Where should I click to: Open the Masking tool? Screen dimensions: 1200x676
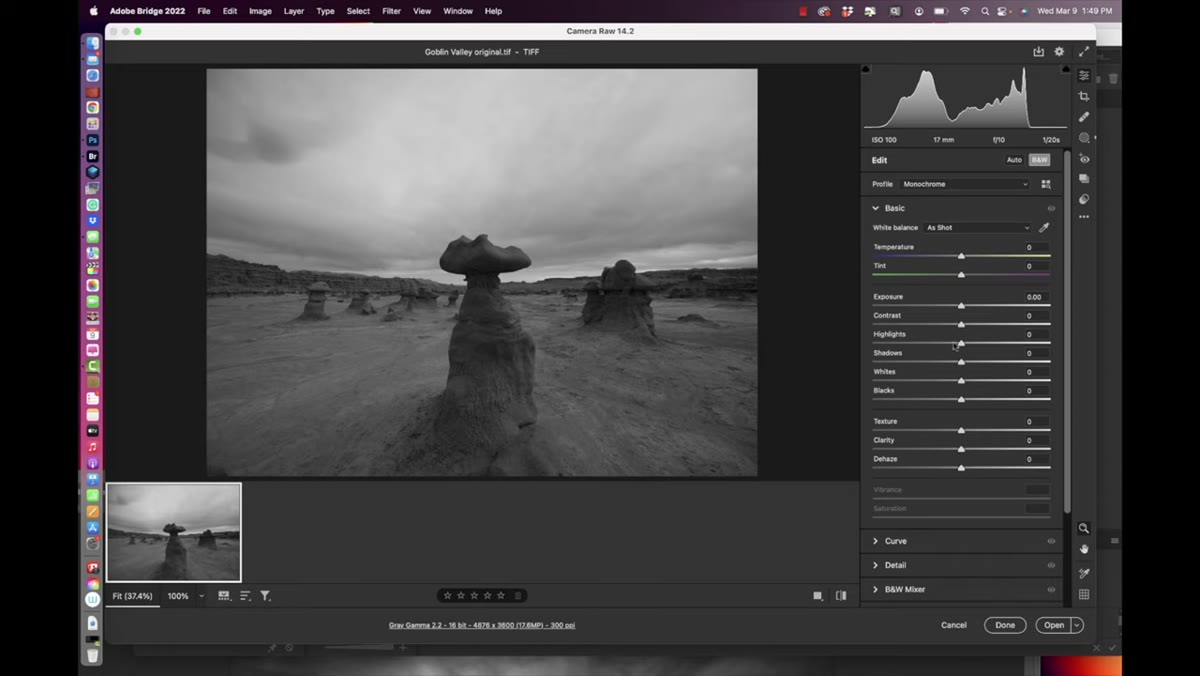[1084, 138]
